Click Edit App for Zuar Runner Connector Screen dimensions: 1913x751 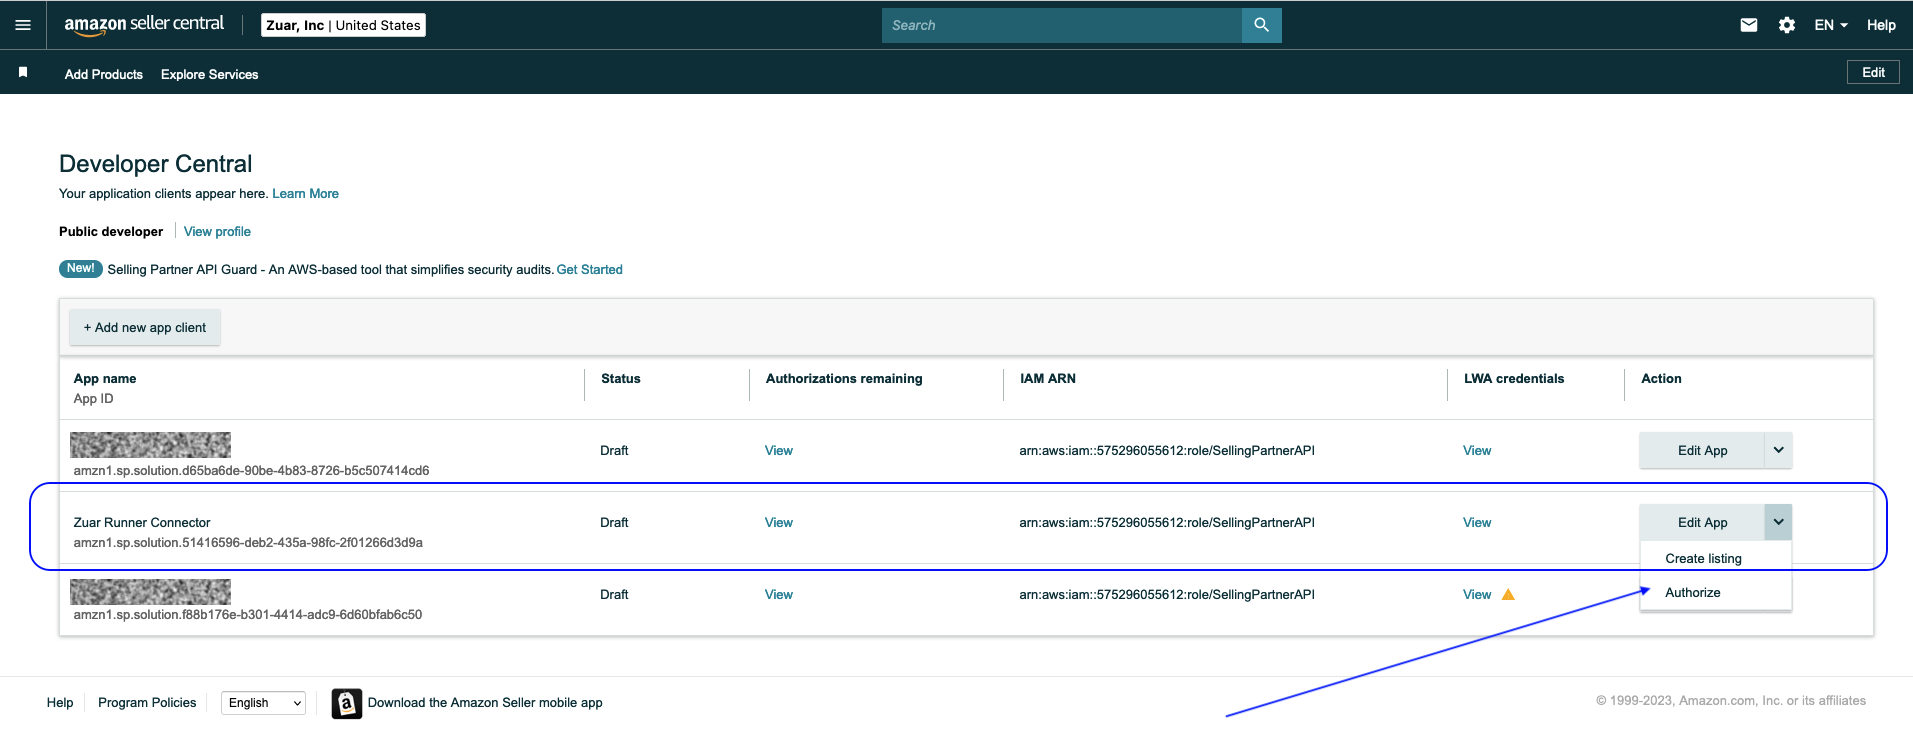tap(1702, 522)
